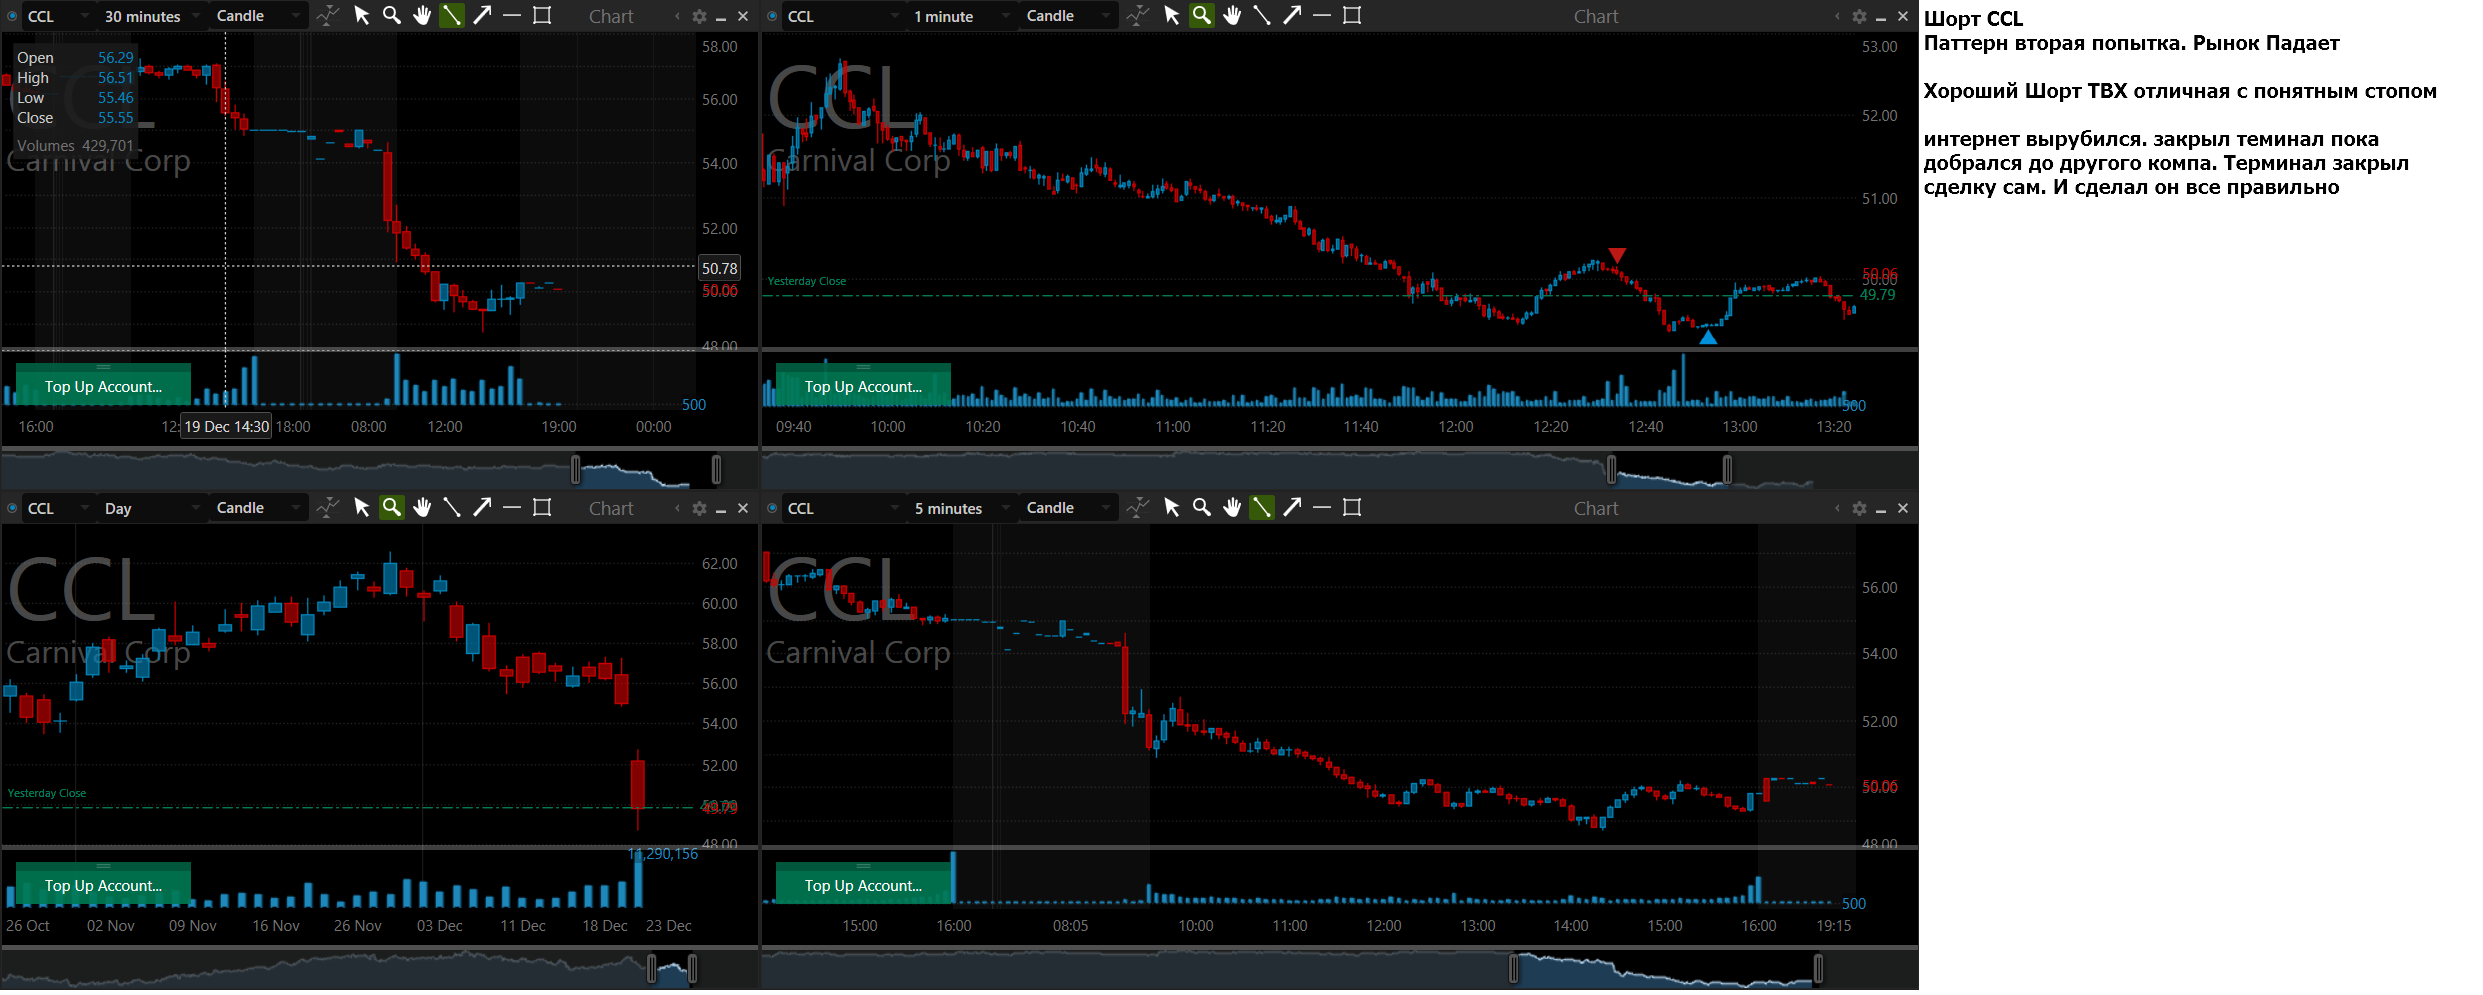Choose hand pan tool in Day chart
Viewport: 2483px width, 995px height.
[x=422, y=508]
